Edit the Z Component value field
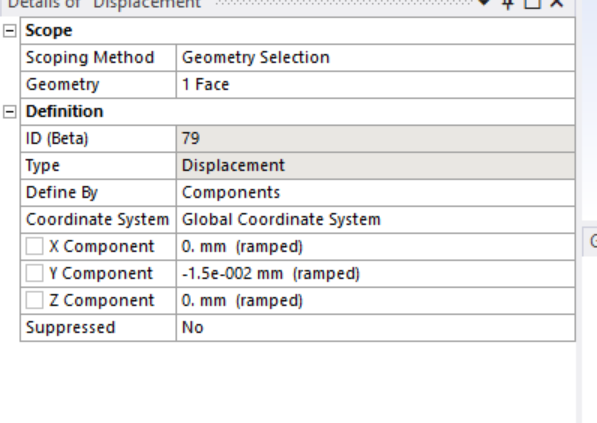Screen dimensions: 597x423 coord(375,301)
